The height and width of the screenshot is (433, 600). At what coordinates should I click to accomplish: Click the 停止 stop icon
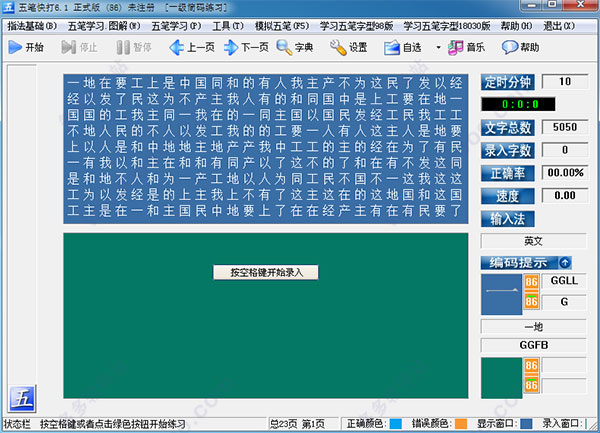(x=68, y=47)
